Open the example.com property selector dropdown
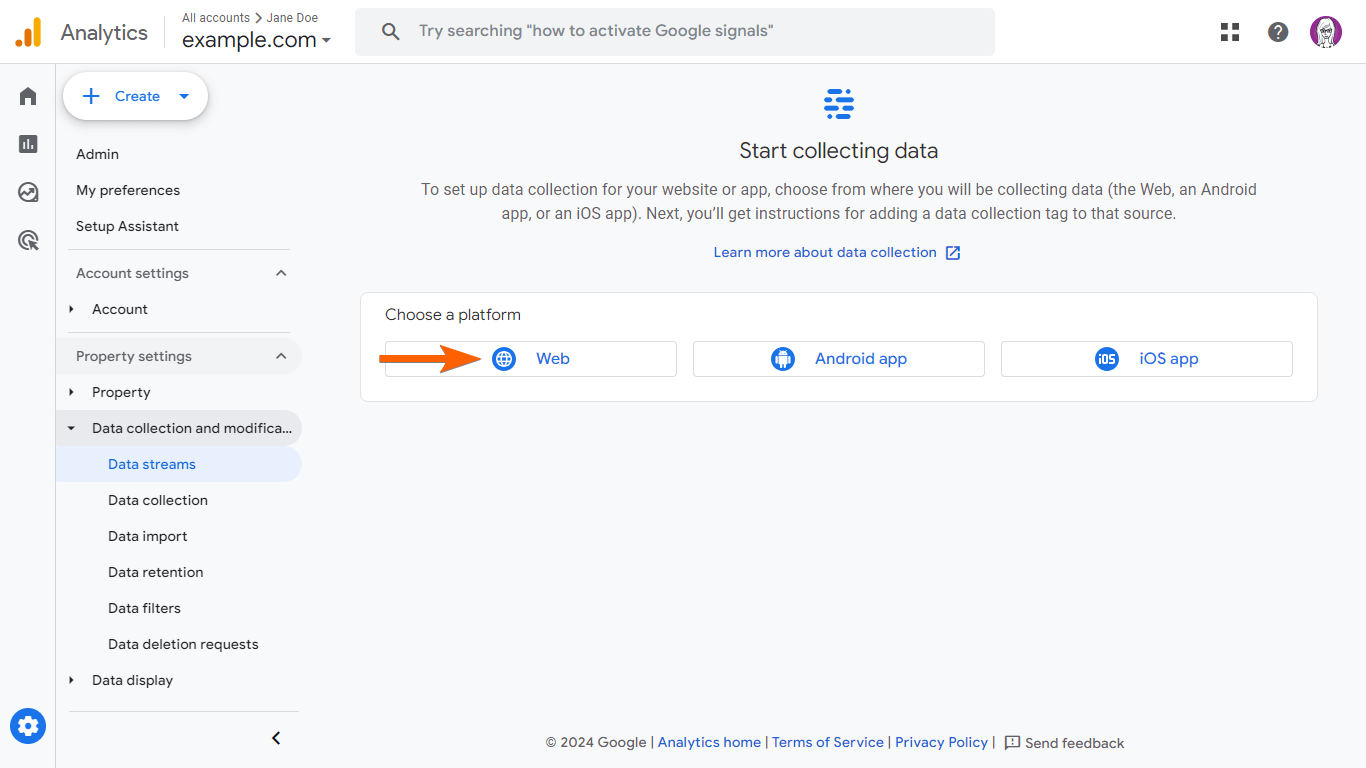The height and width of the screenshot is (768, 1366). click(256, 41)
